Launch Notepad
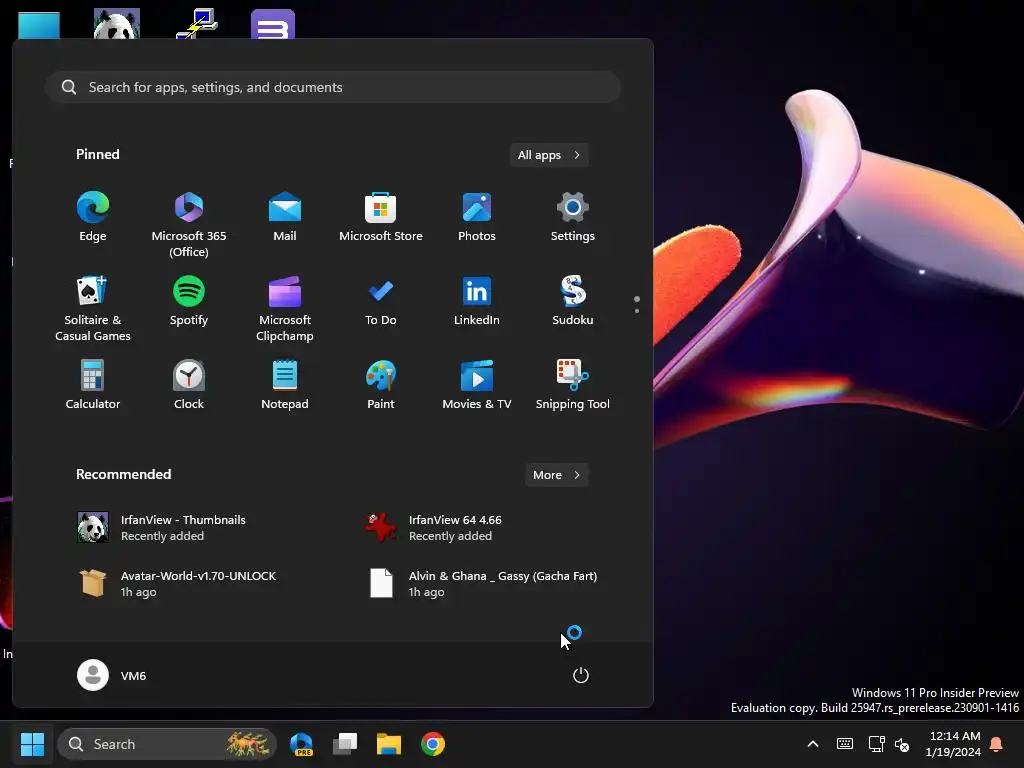 pos(285,385)
